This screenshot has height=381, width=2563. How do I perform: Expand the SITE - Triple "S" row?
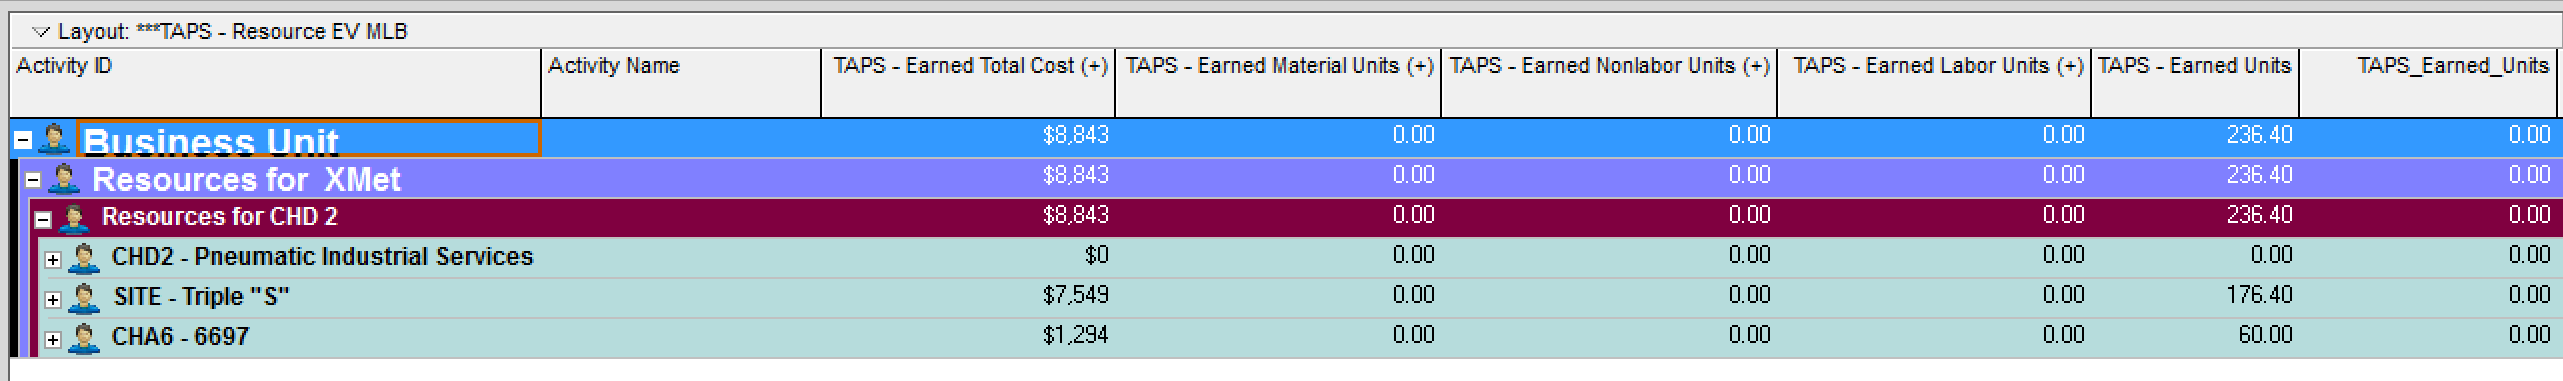click(53, 299)
